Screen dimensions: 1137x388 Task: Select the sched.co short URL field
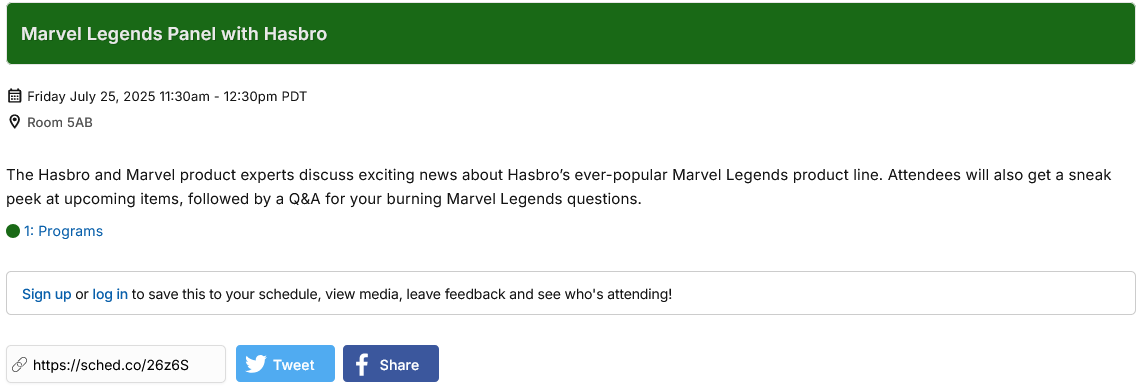(x=116, y=364)
